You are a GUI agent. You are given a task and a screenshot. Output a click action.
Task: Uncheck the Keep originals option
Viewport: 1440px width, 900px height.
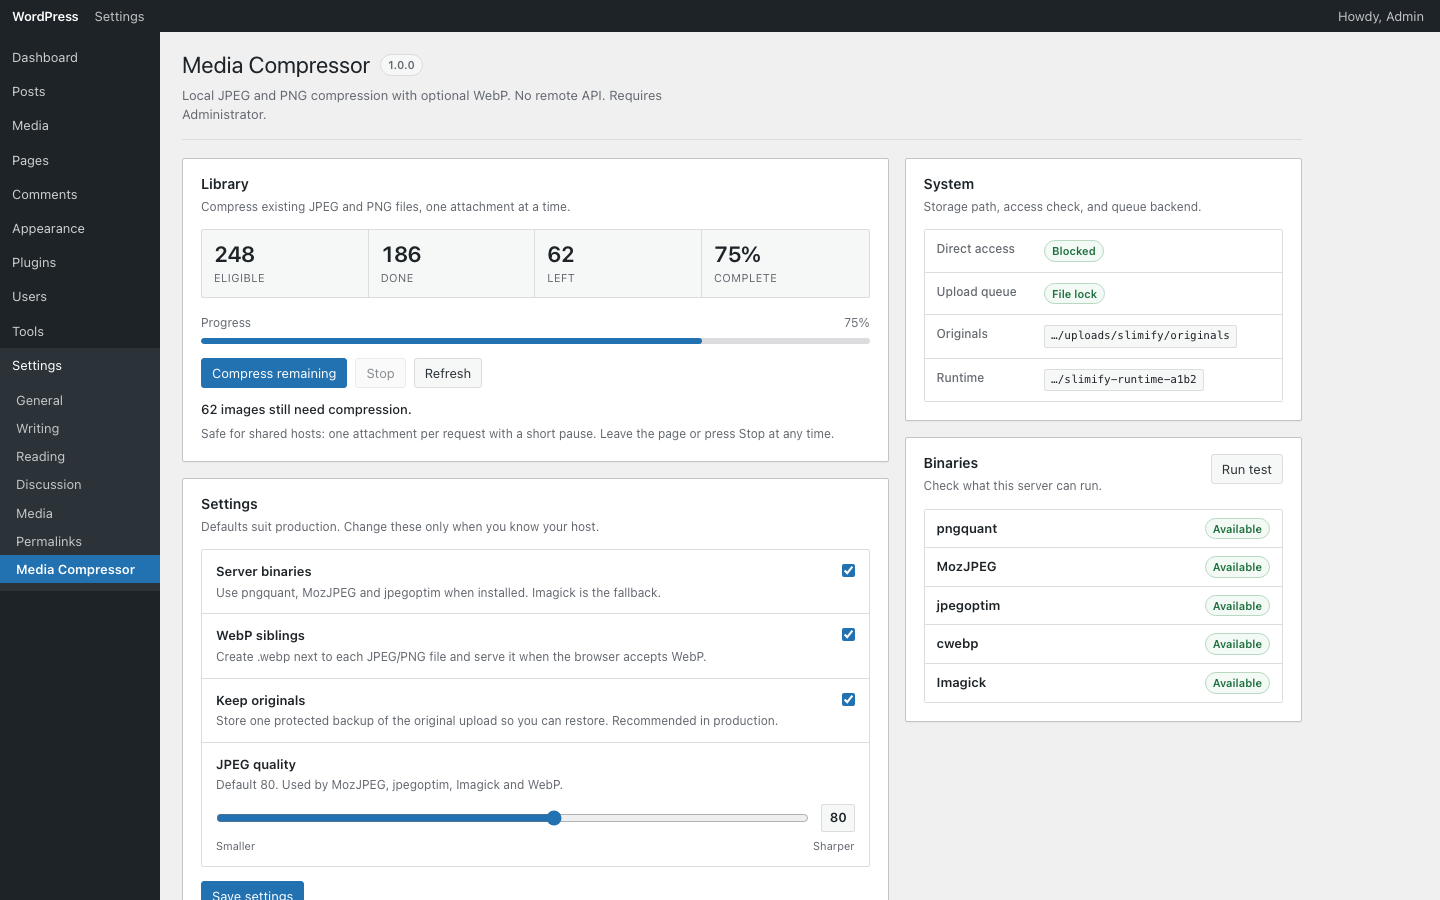click(848, 700)
